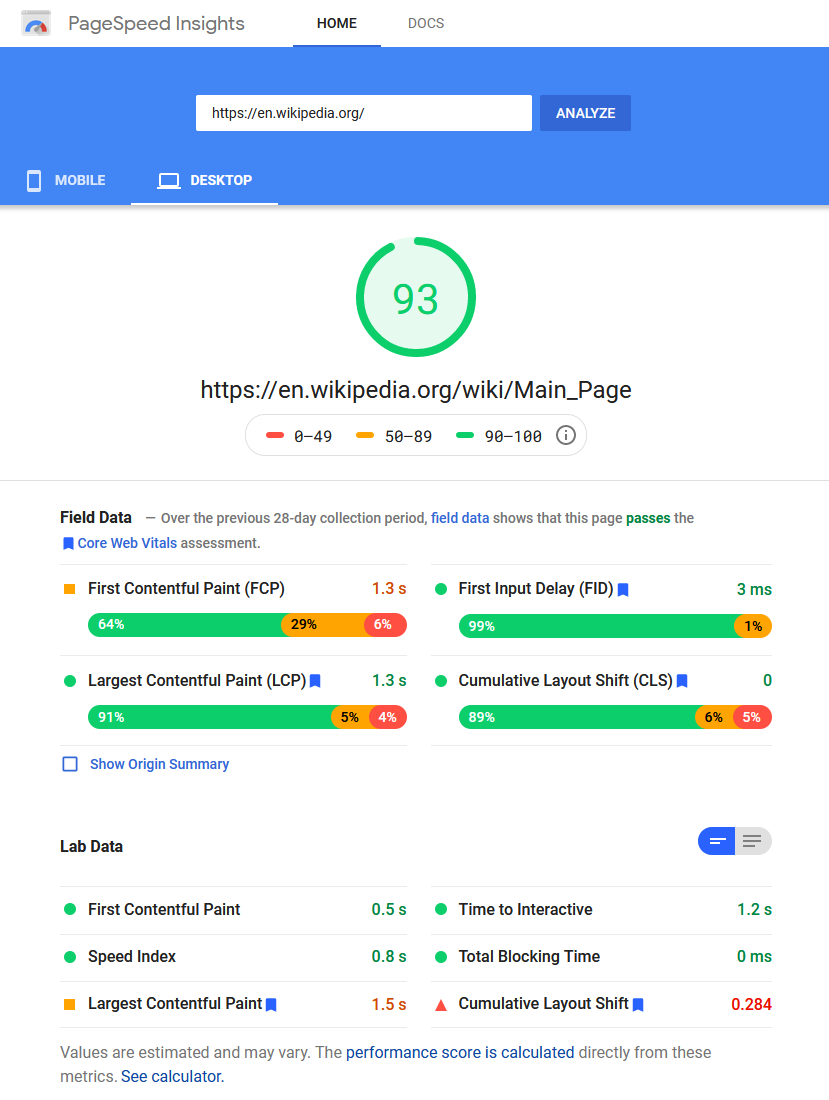Click the field Cumulative Layout Shift (CLS) bookmark icon
Screen dimensions: 829x1100
[x=682, y=681]
